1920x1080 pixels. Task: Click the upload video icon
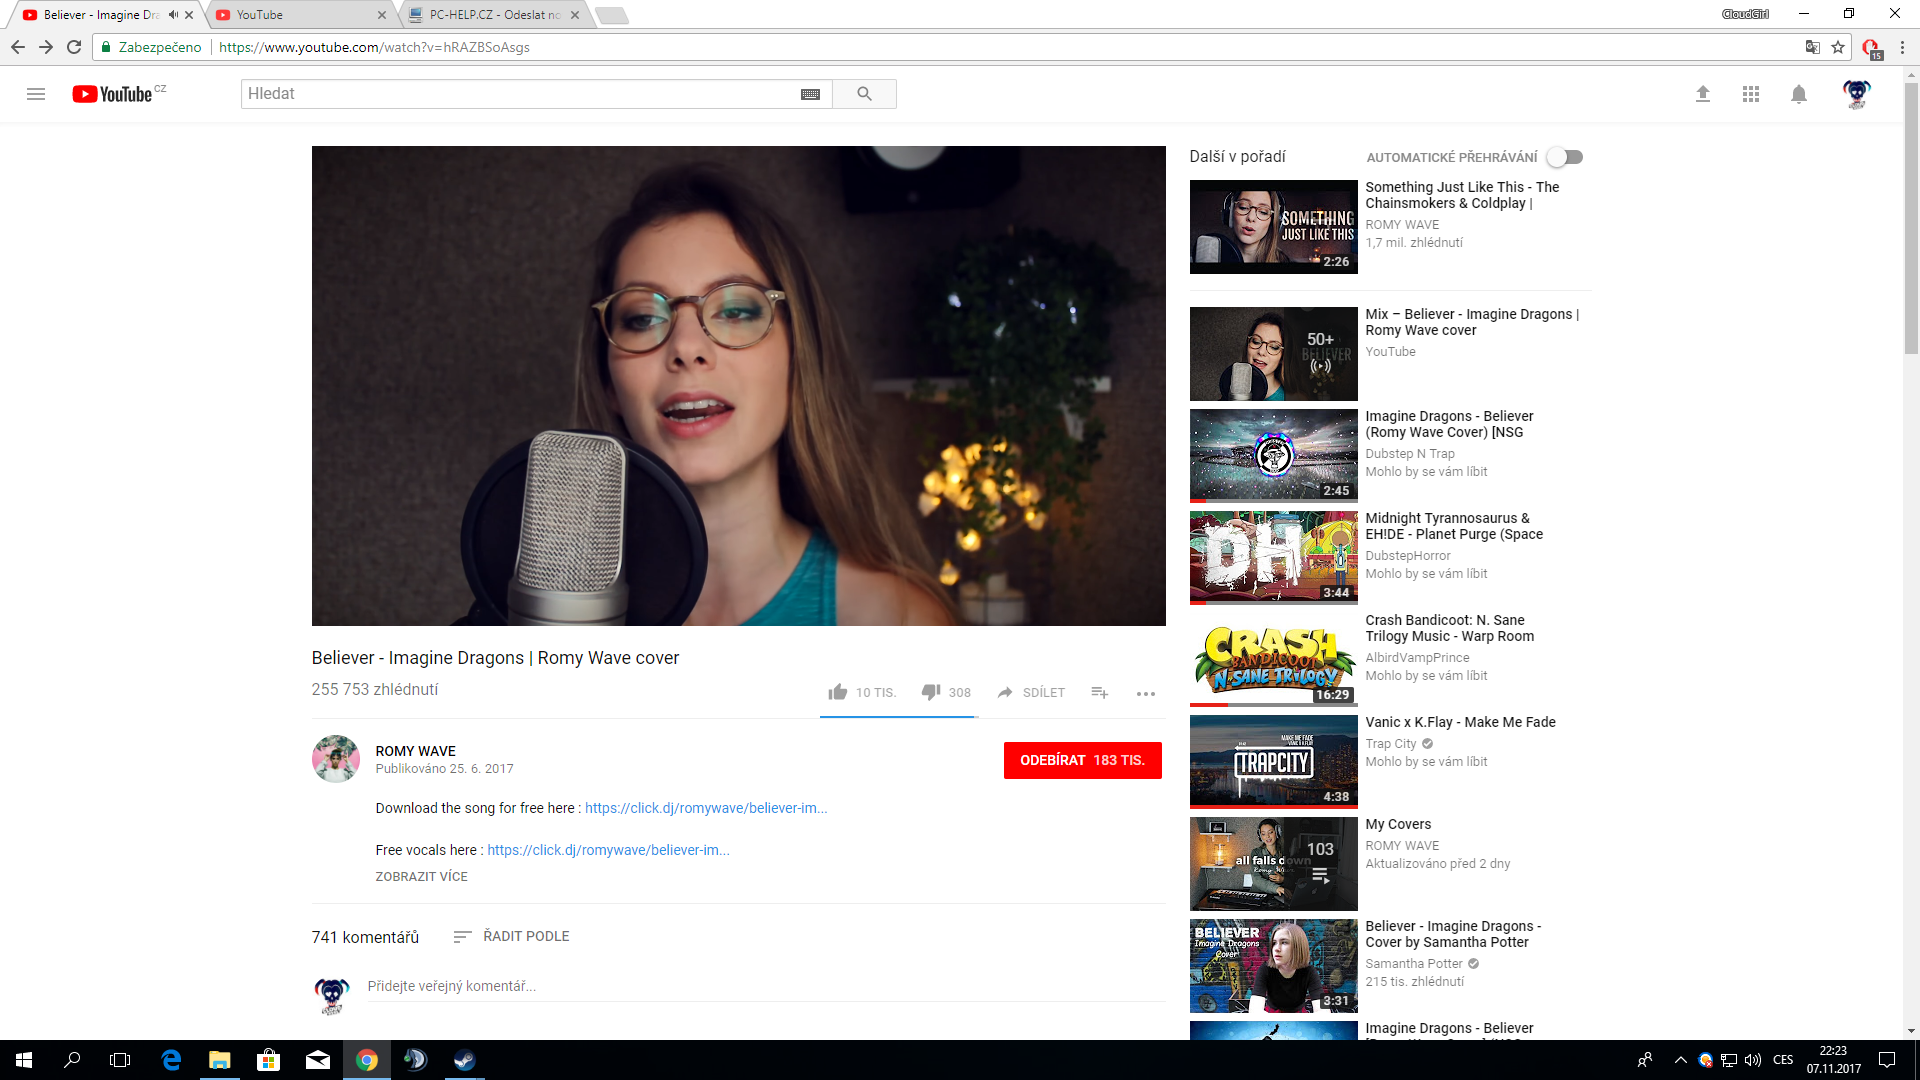[x=1703, y=94]
